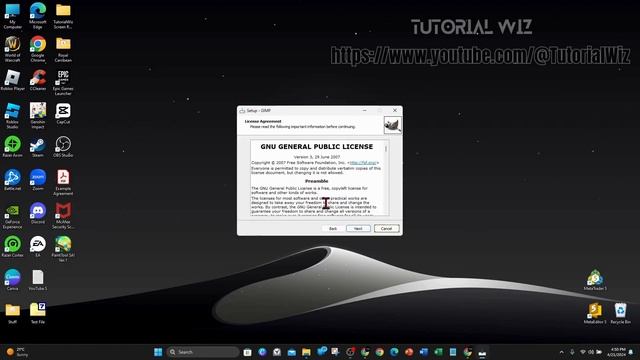This screenshot has width=640, height=360.
Task: Open Excel from the taskbar
Action: (x=438, y=352)
